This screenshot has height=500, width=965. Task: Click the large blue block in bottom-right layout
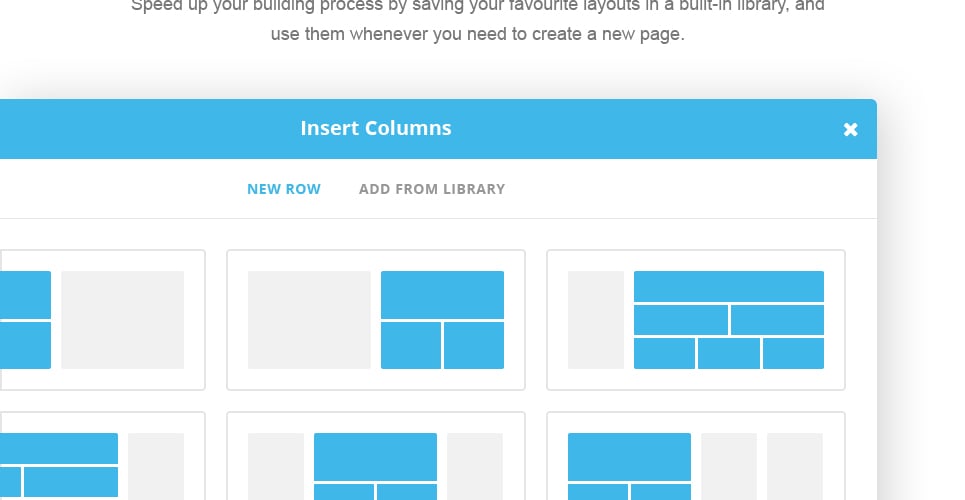click(x=629, y=456)
